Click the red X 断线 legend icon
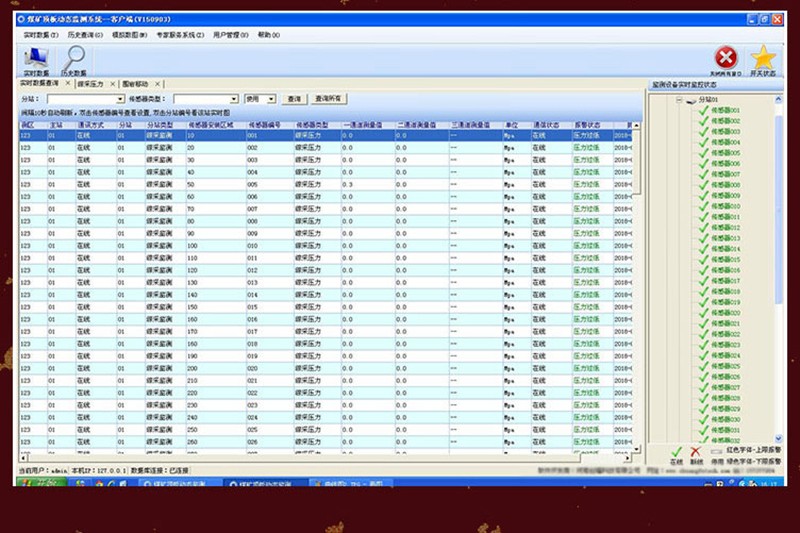The height and width of the screenshot is (533, 800). (x=695, y=452)
